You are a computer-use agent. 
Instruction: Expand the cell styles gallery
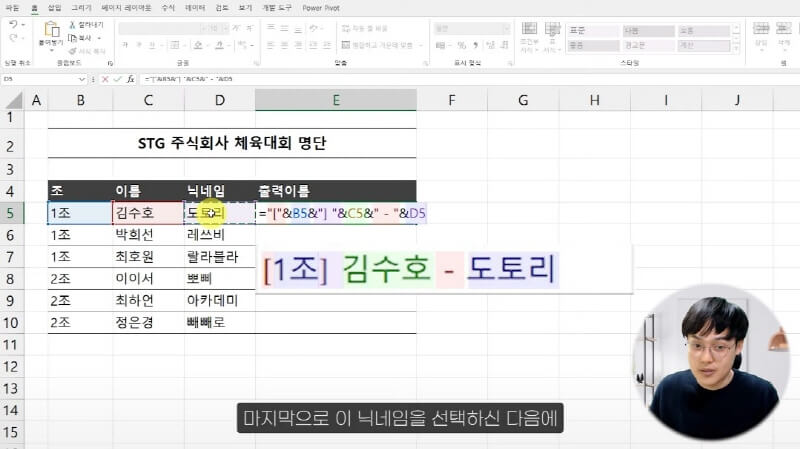(x=736, y=48)
